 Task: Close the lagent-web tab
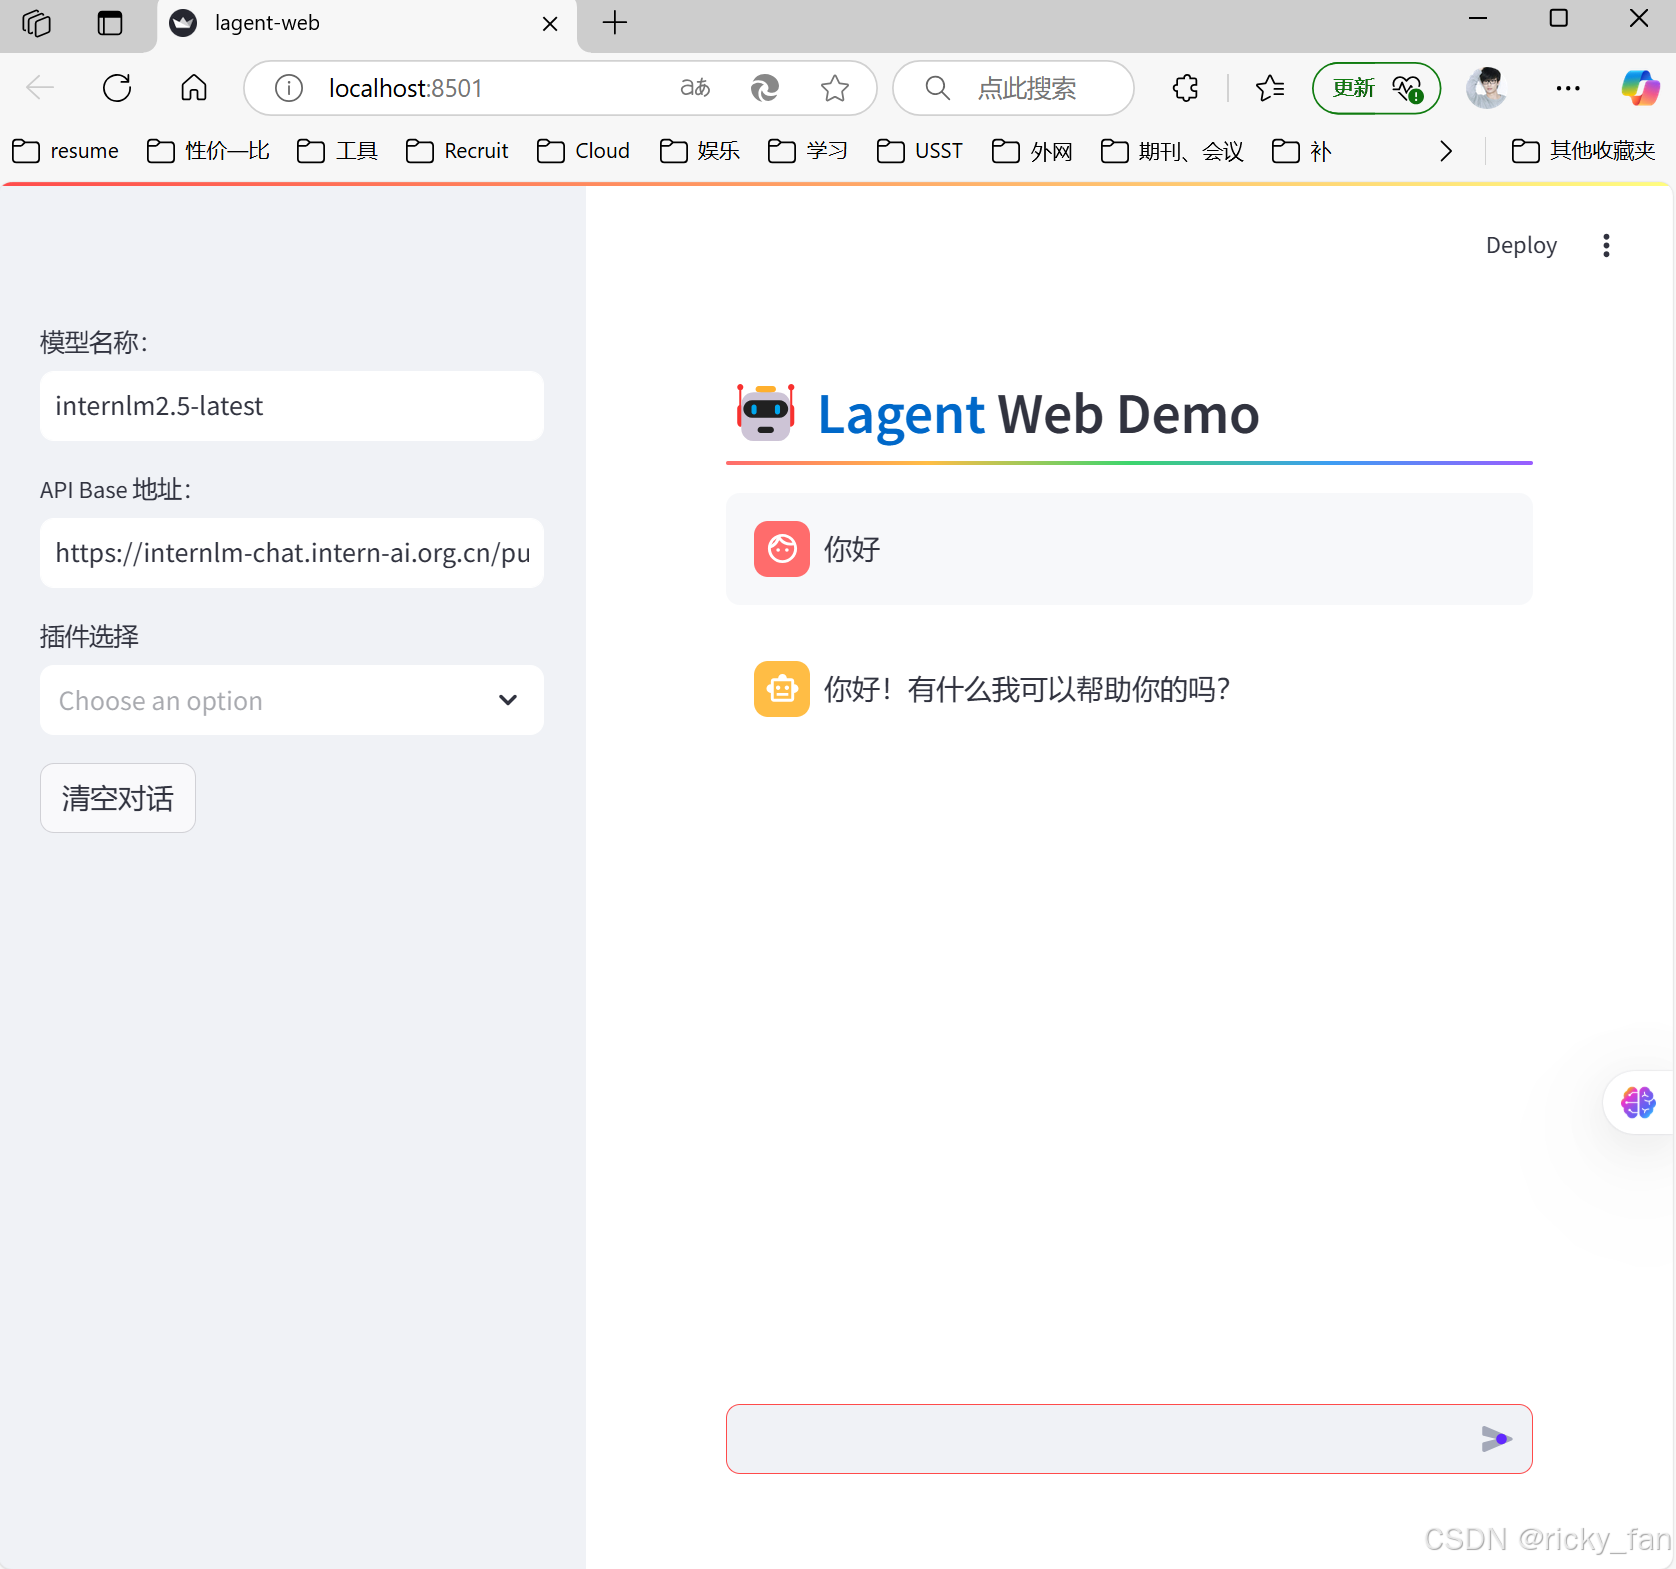pyautogui.click(x=550, y=23)
